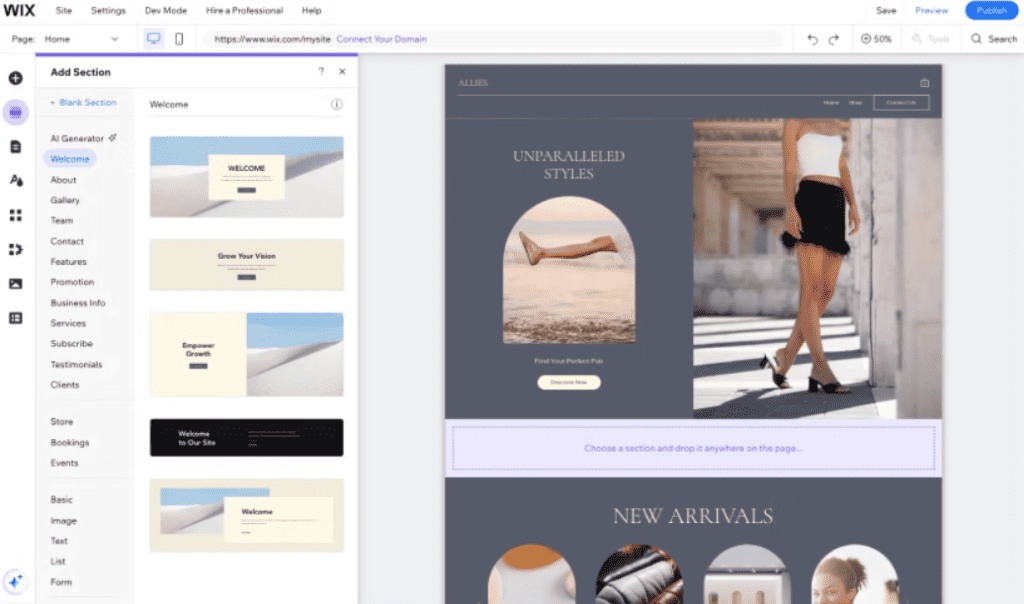Select the Subscribe section category

pos(71,343)
